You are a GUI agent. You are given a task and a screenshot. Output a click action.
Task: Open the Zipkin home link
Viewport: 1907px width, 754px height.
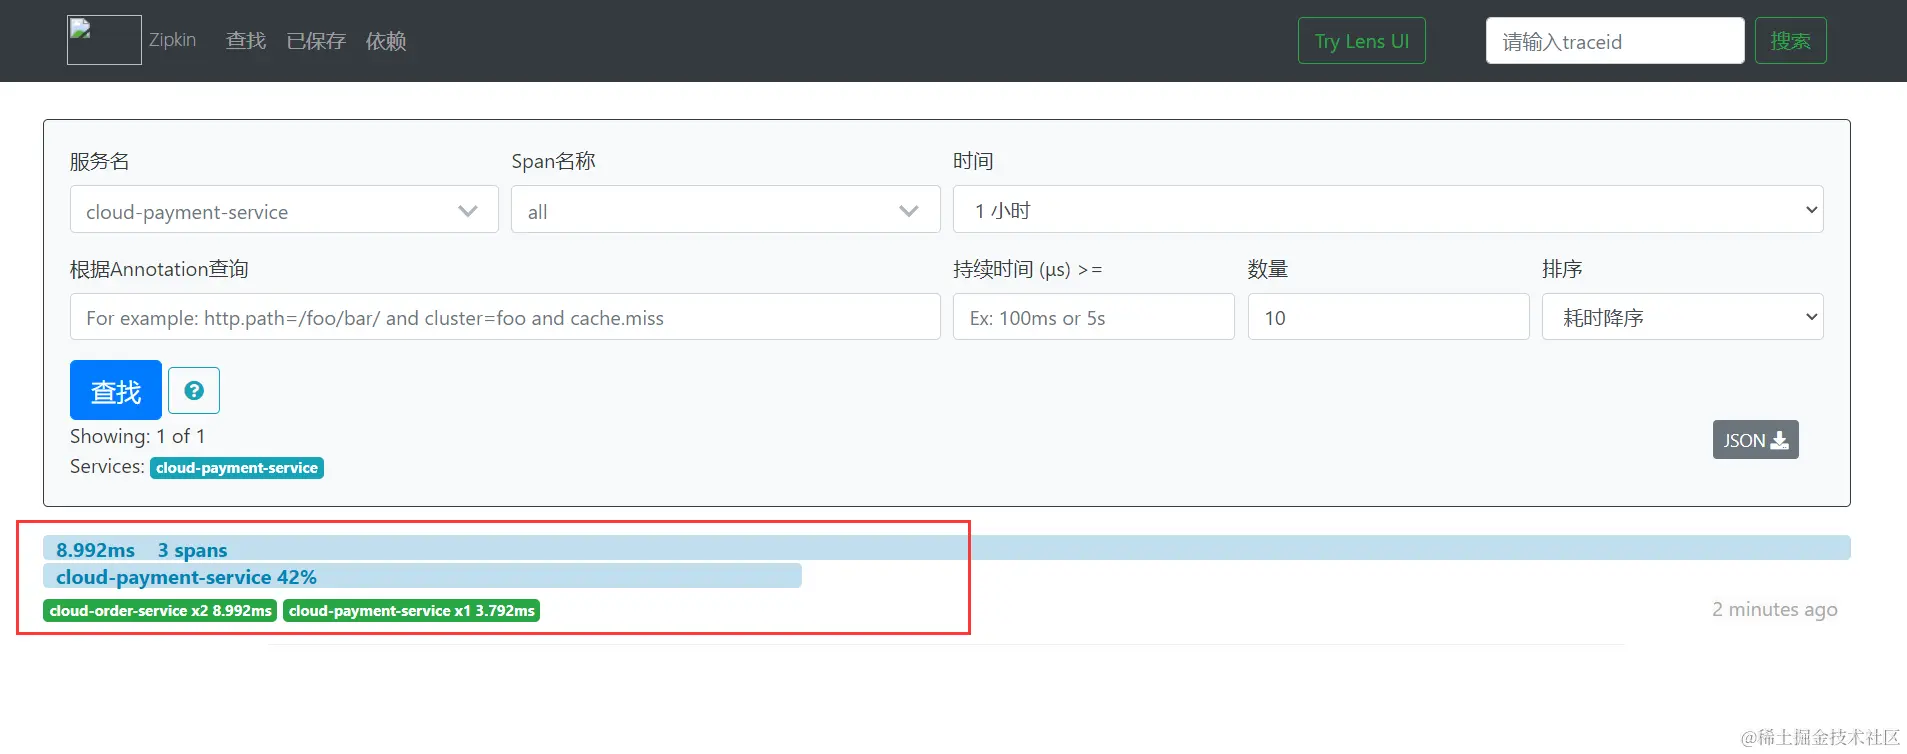(x=172, y=40)
